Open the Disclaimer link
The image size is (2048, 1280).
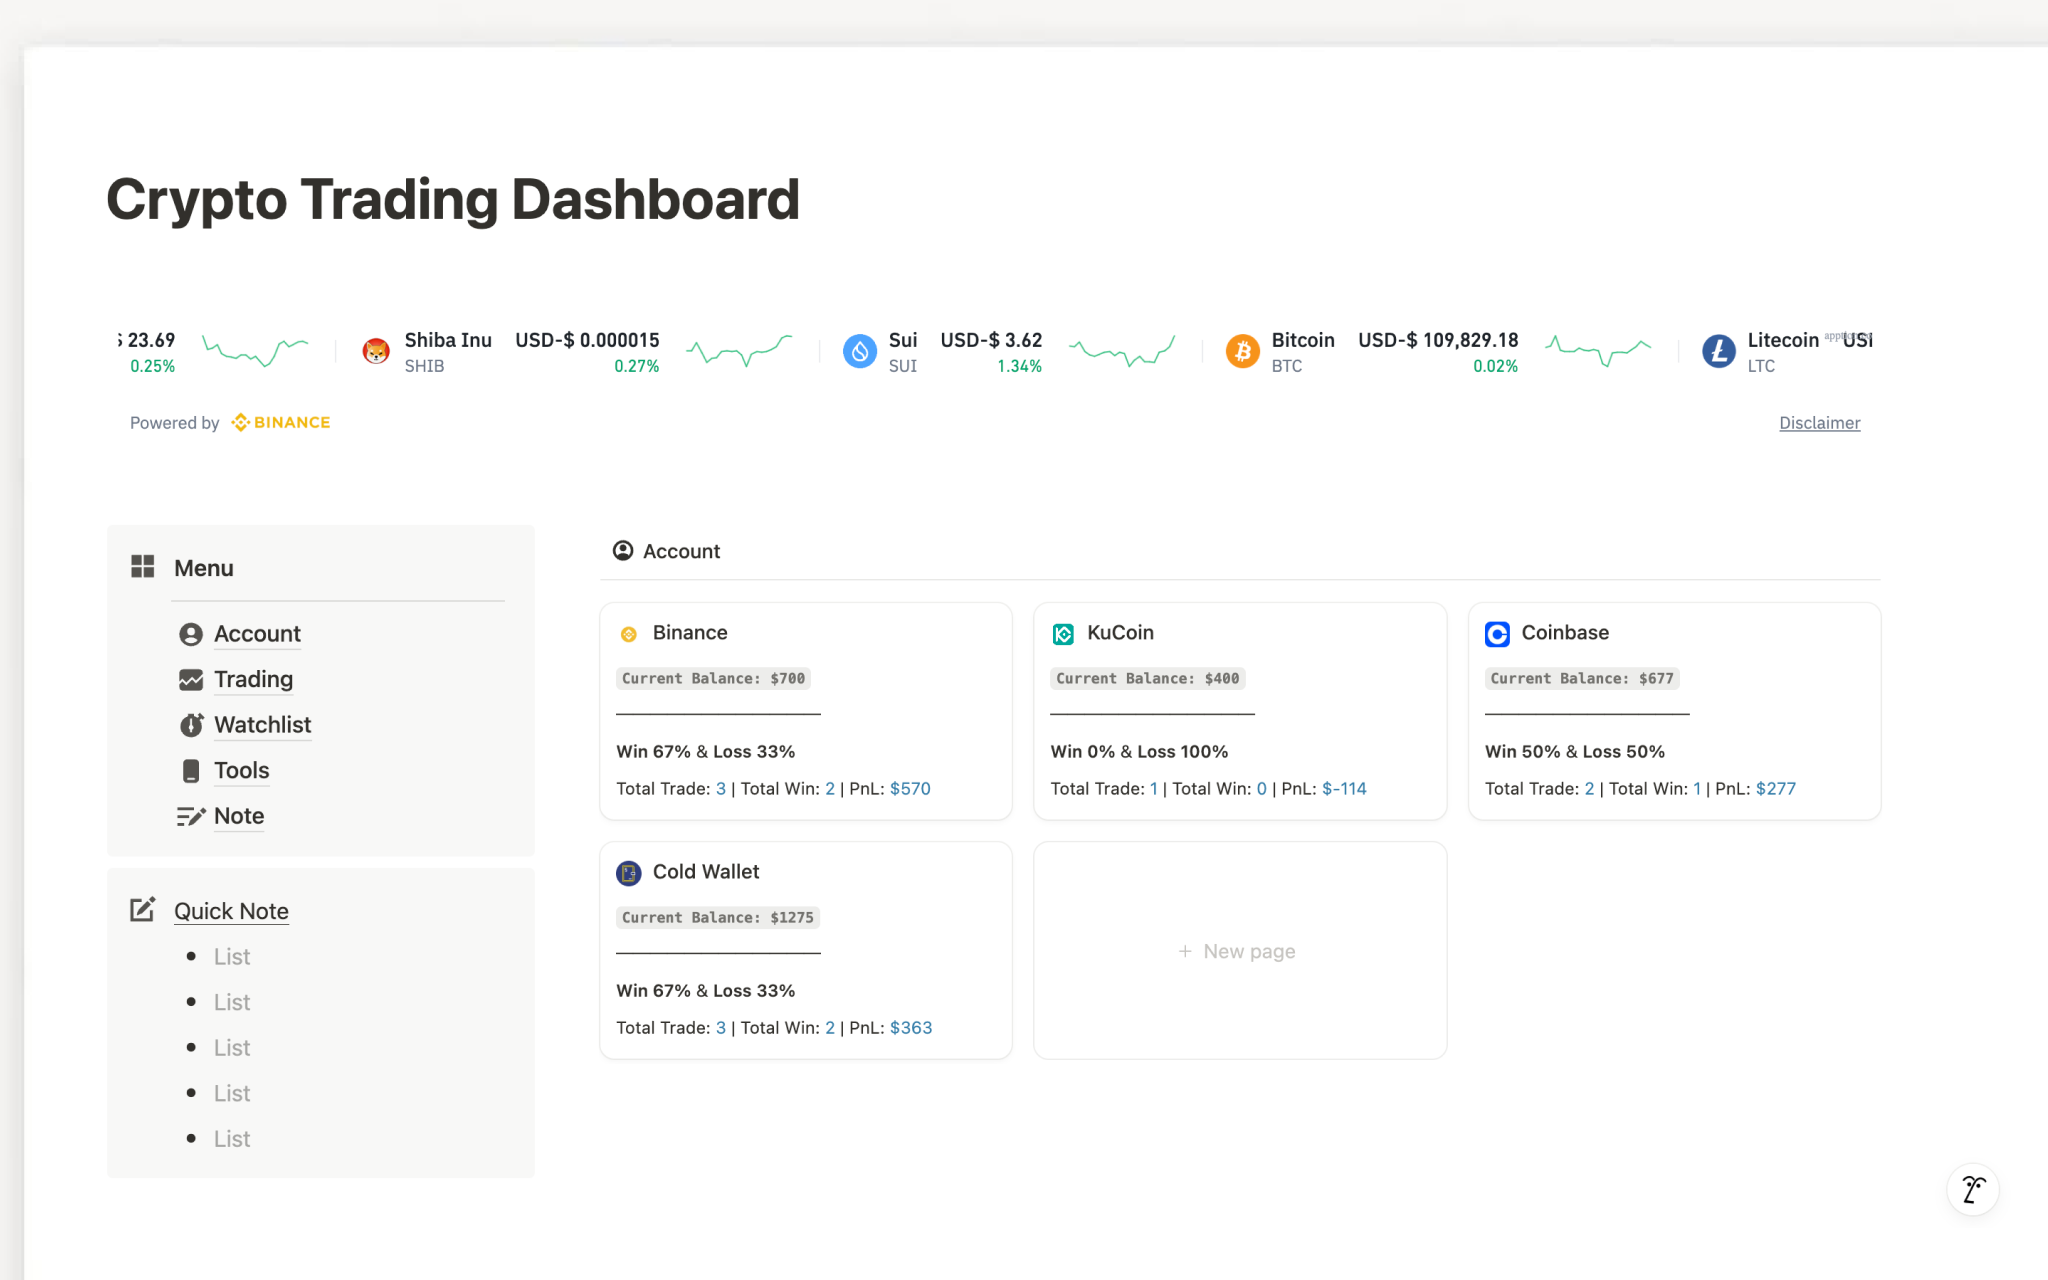coord(1819,423)
